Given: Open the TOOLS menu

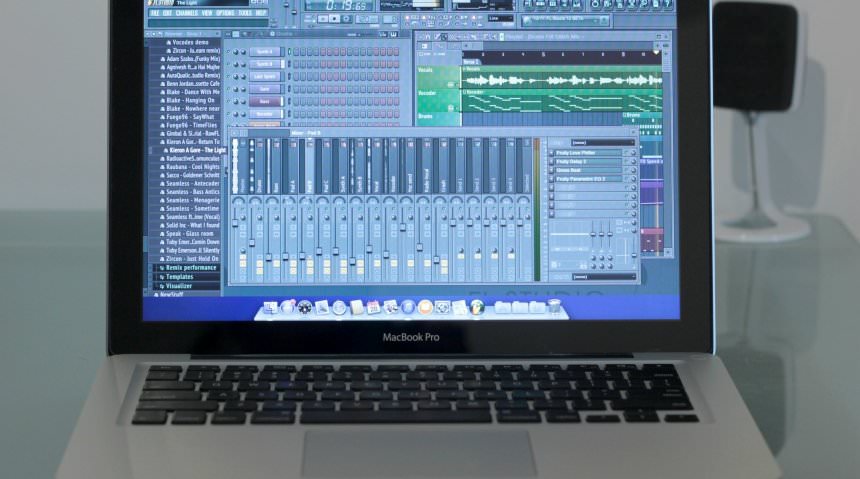Looking at the screenshot, I should (x=245, y=13).
